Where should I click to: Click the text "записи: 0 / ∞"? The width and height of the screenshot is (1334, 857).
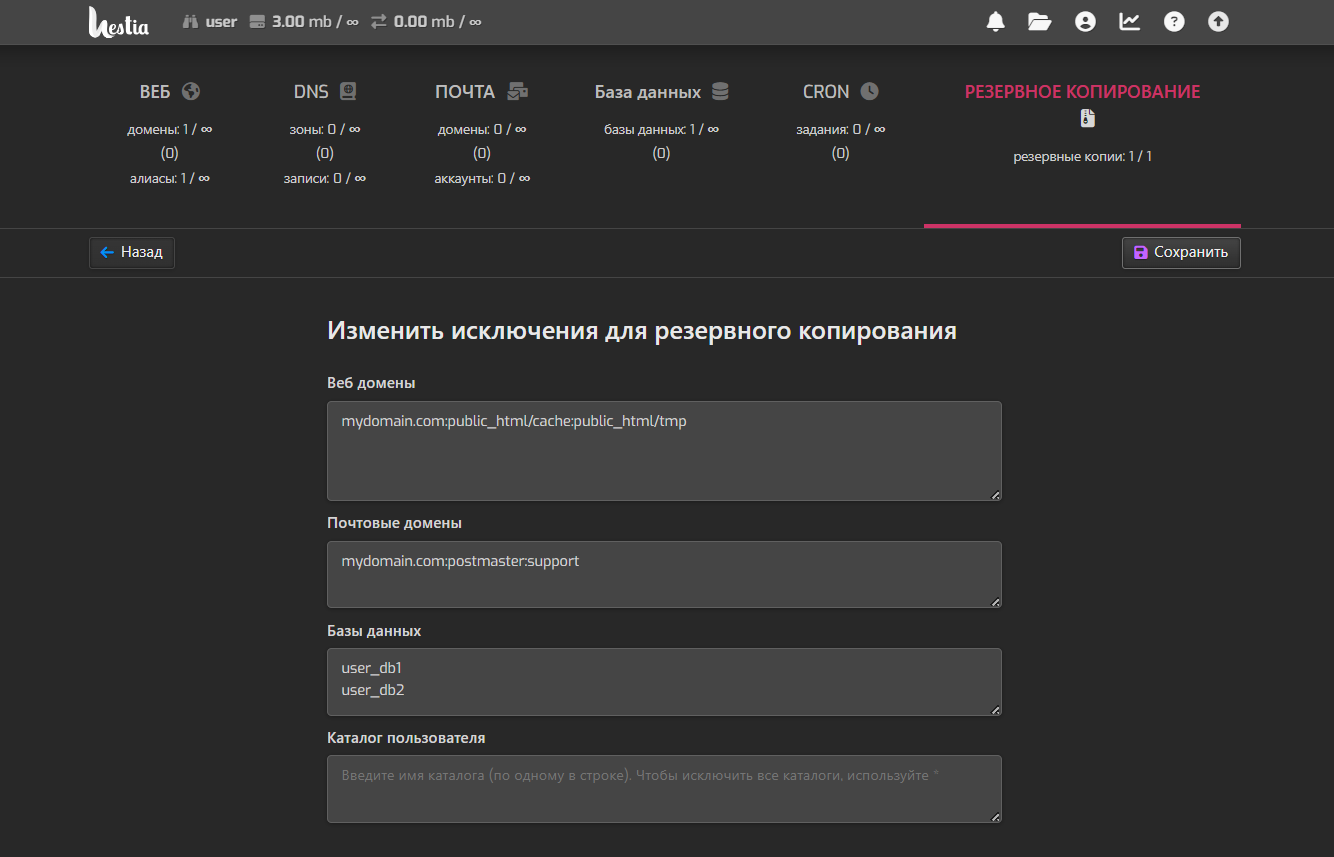(x=325, y=178)
